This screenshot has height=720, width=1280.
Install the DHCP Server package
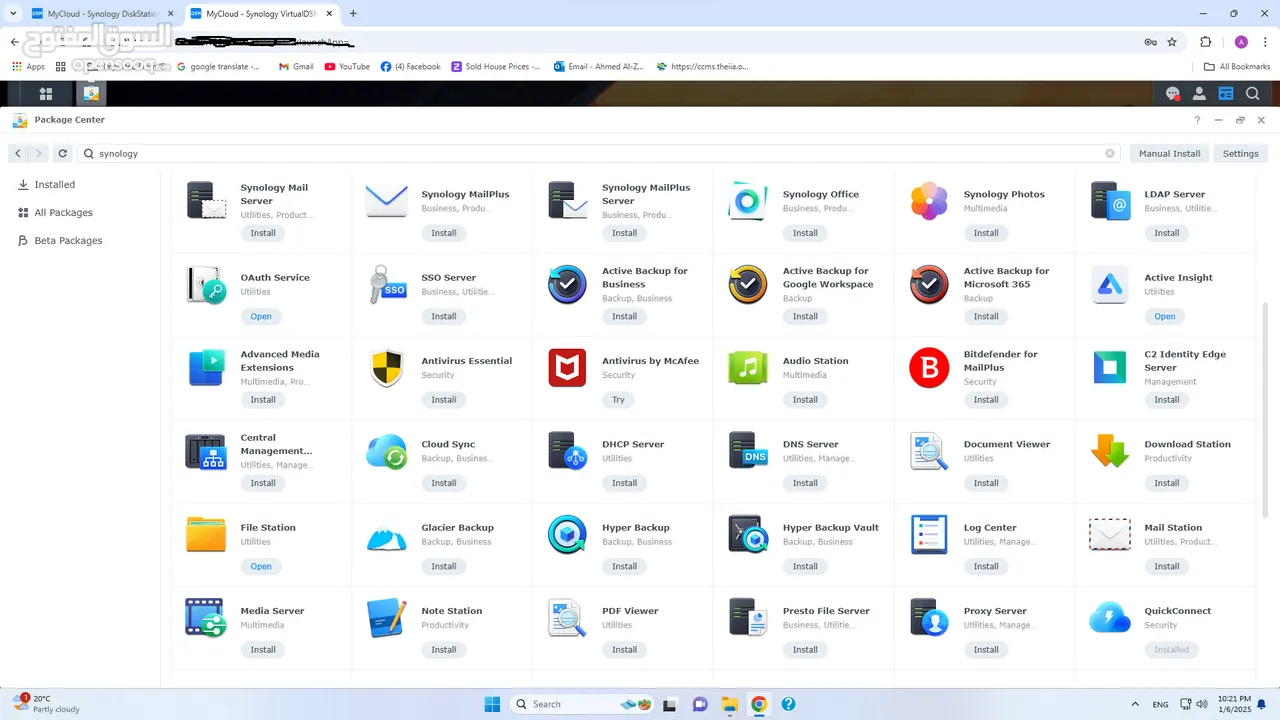tap(624, 483)
